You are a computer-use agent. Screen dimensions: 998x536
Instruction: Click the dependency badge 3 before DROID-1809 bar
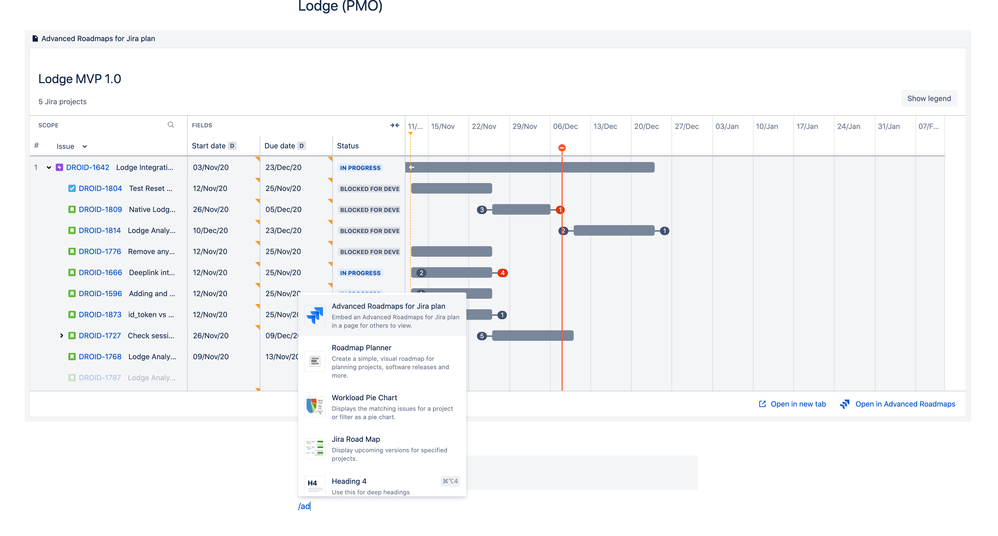tap(482, 209)
